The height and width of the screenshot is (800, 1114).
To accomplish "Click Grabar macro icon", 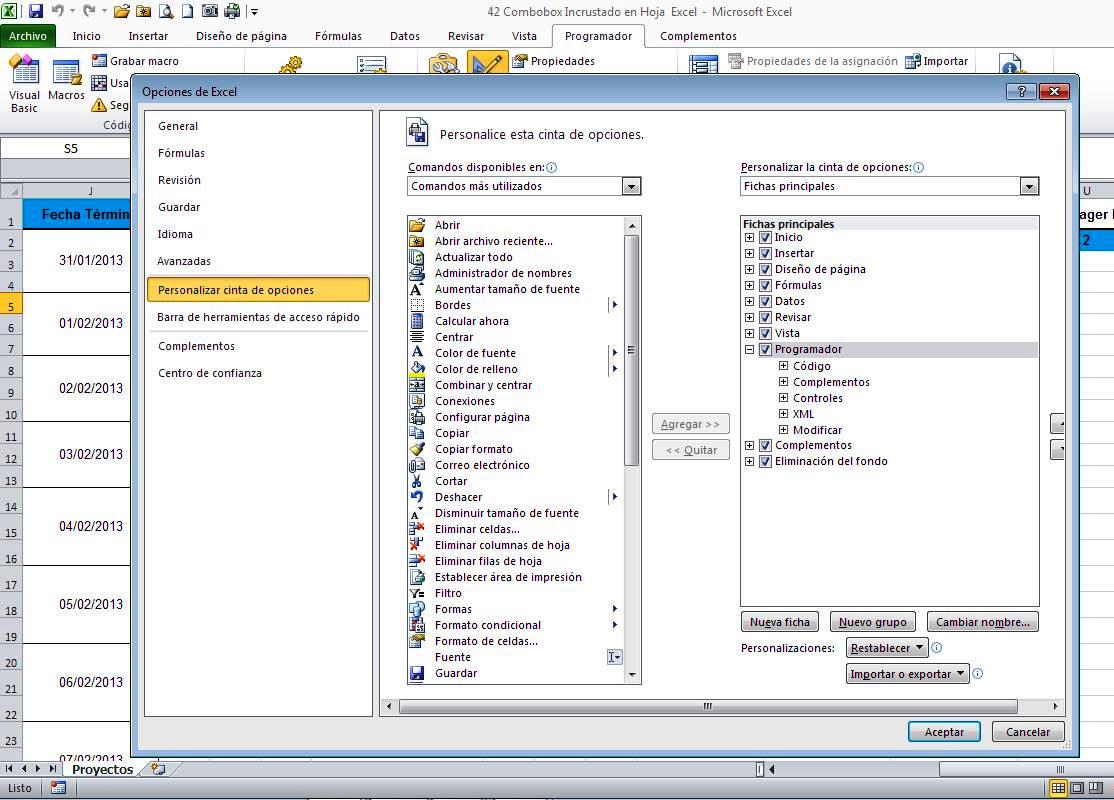I will 99,61.
